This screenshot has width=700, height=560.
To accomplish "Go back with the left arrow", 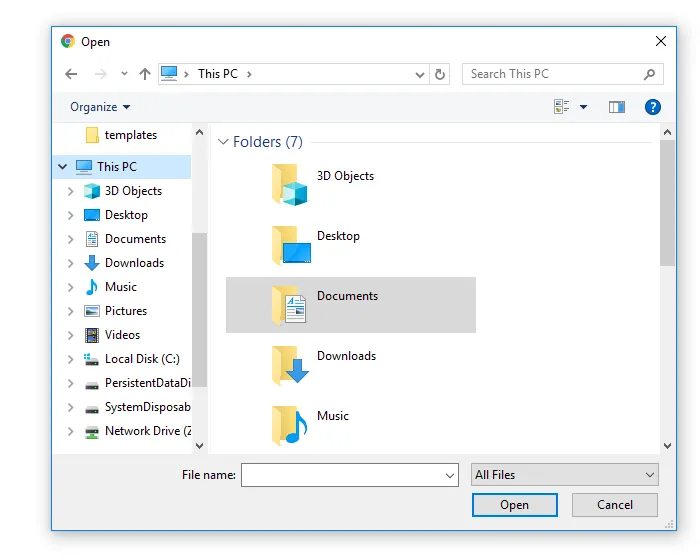I will (71, 74).
